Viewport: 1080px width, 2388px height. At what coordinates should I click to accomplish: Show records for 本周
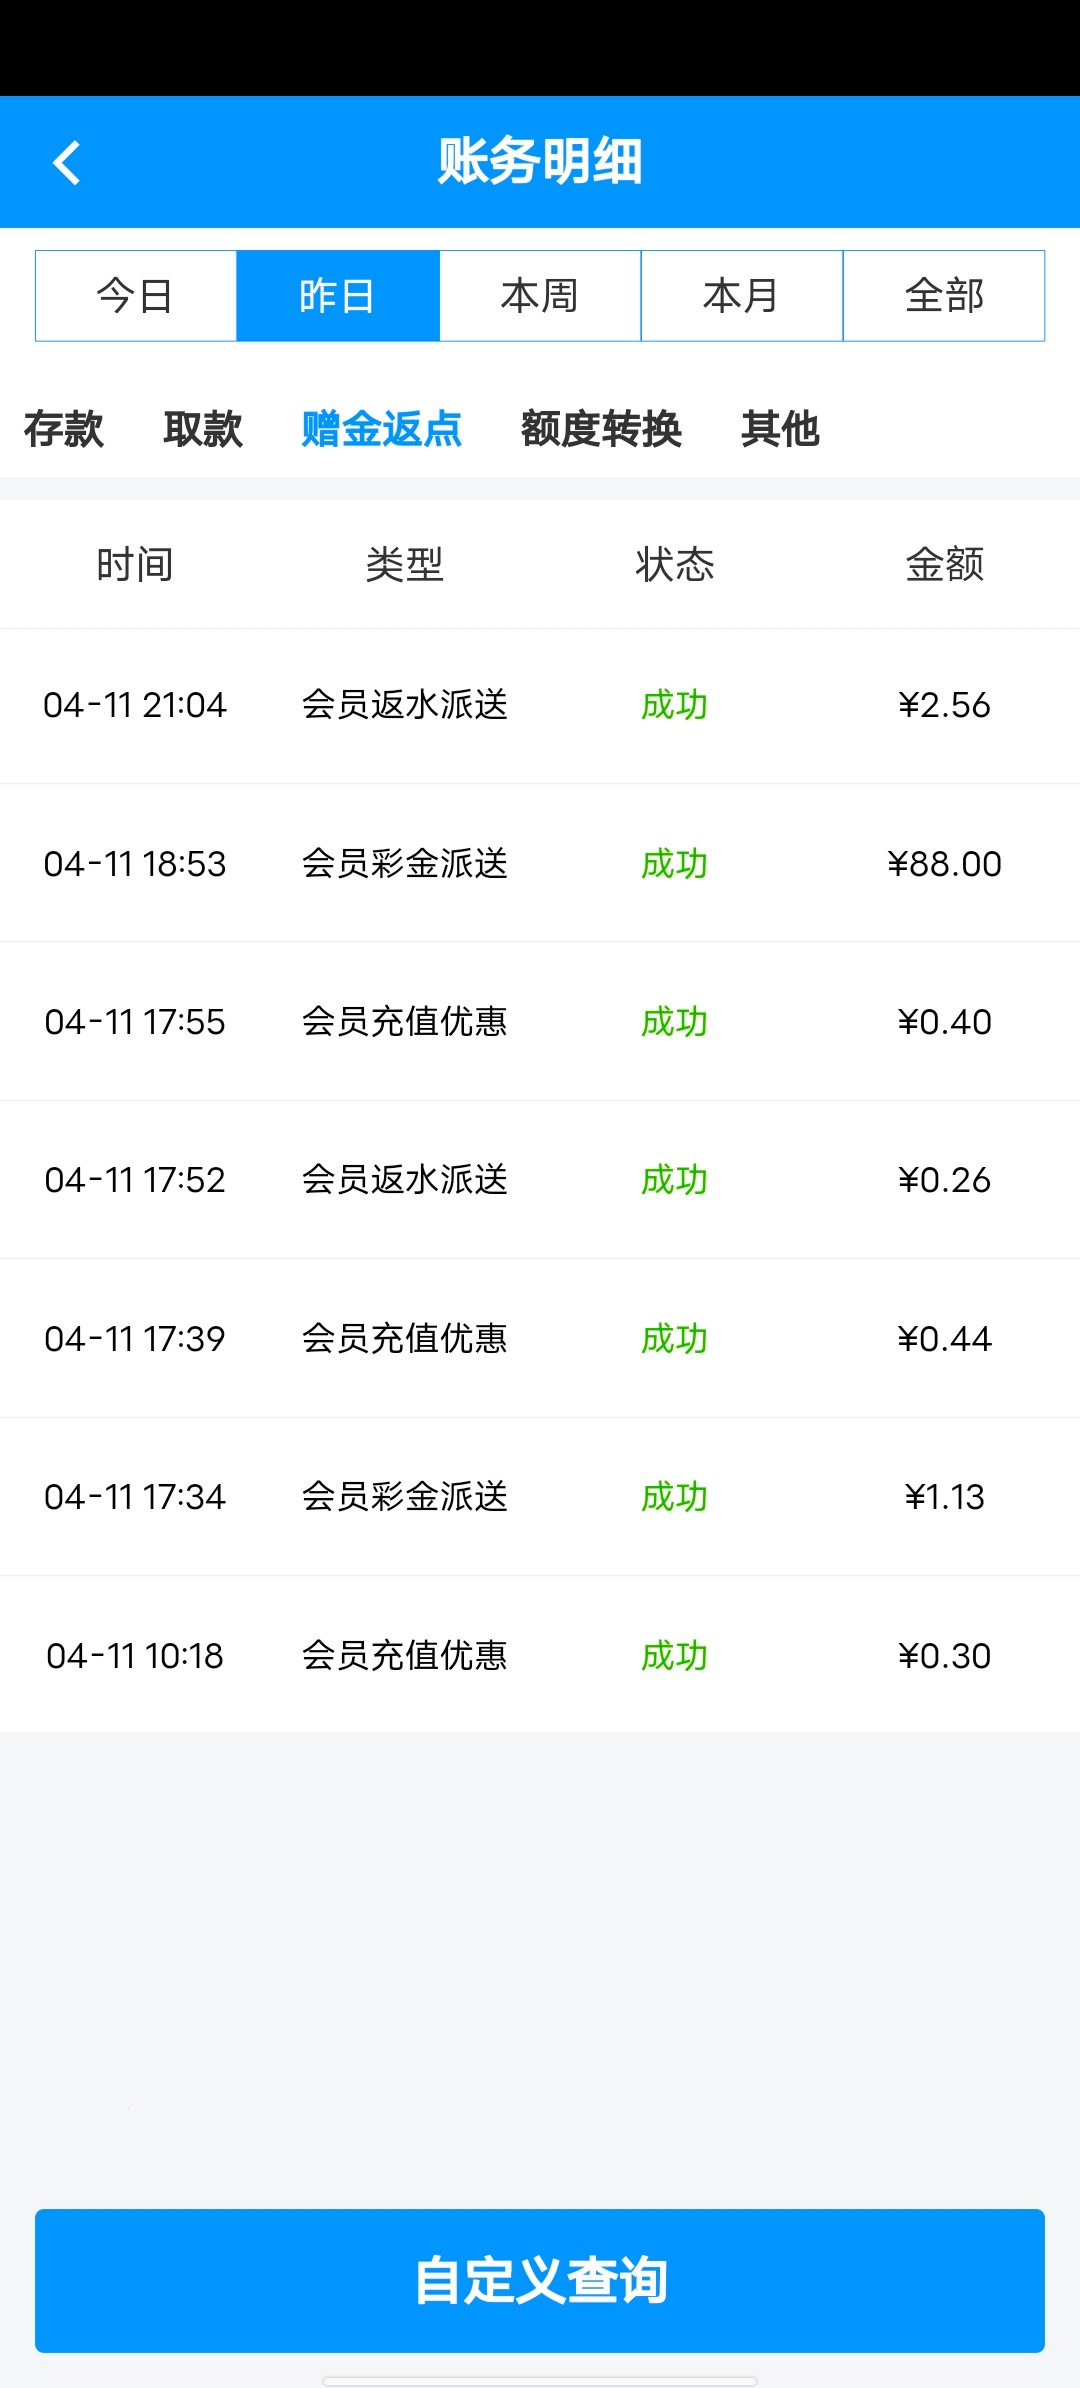click(x=540, y=296)
